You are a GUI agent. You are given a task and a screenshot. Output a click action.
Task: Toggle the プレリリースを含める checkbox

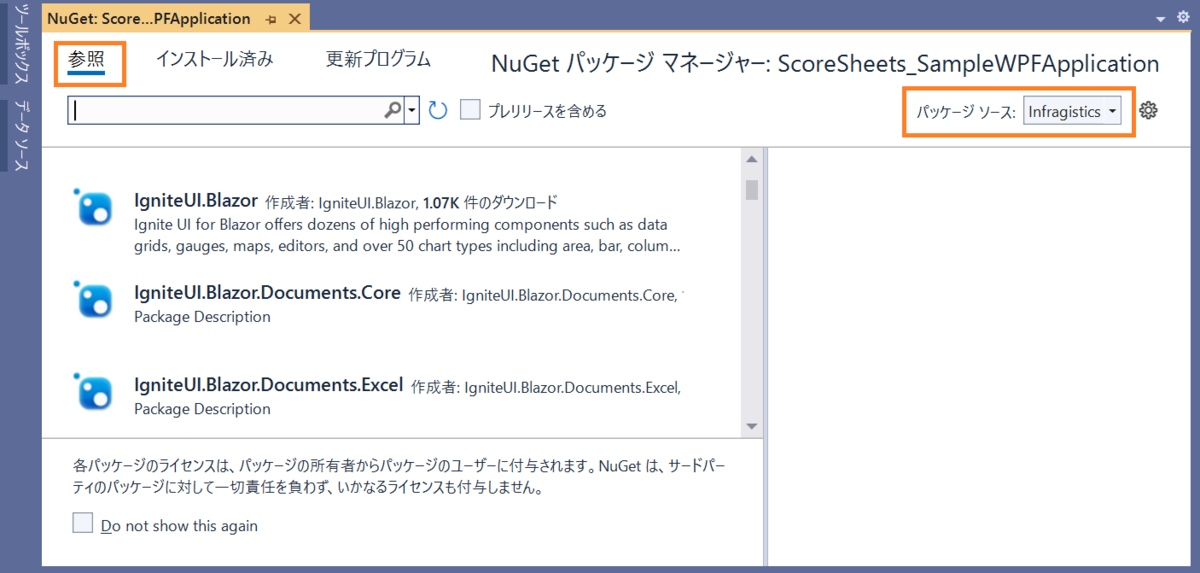[x=470, y=110]
